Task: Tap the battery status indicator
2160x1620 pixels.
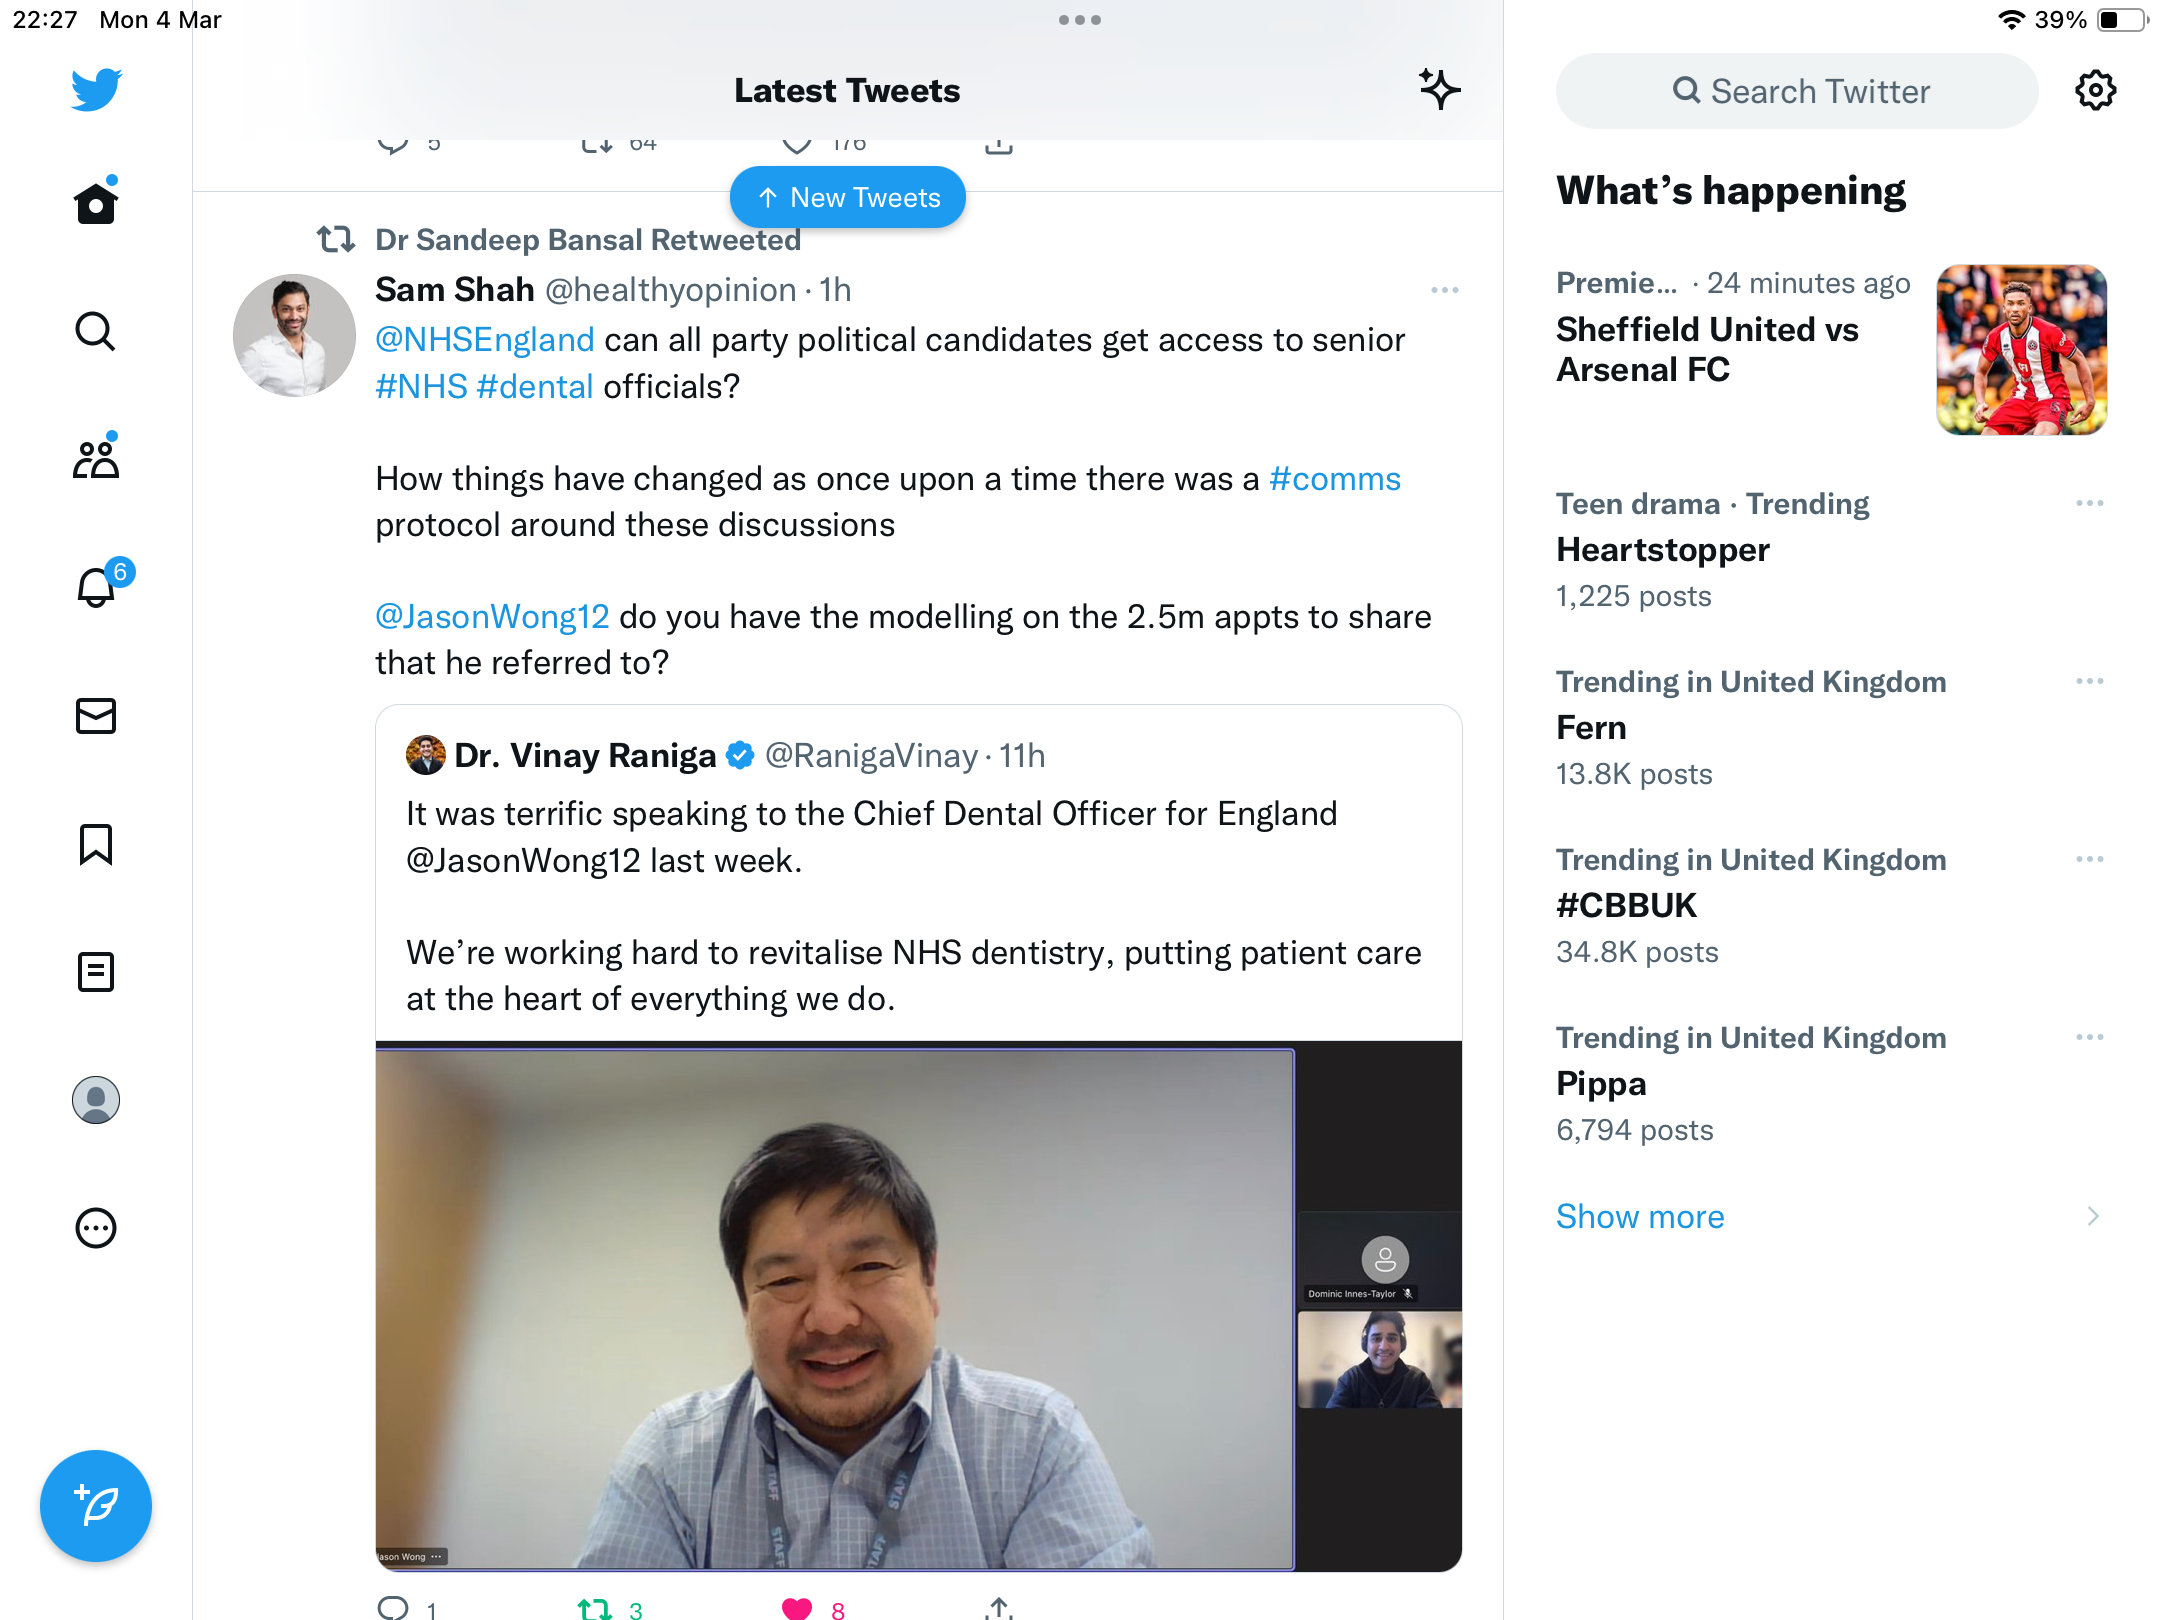Action: pos(2123,20)
